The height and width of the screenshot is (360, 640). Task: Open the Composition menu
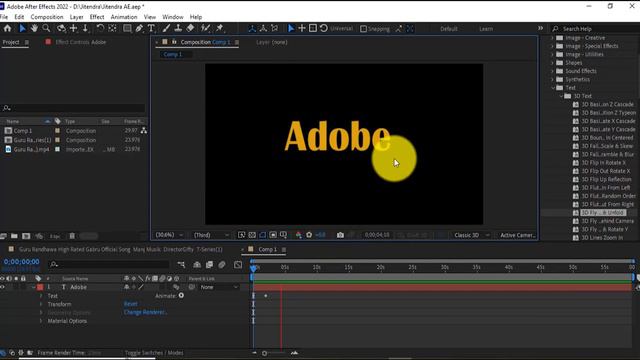pos(47,17)
